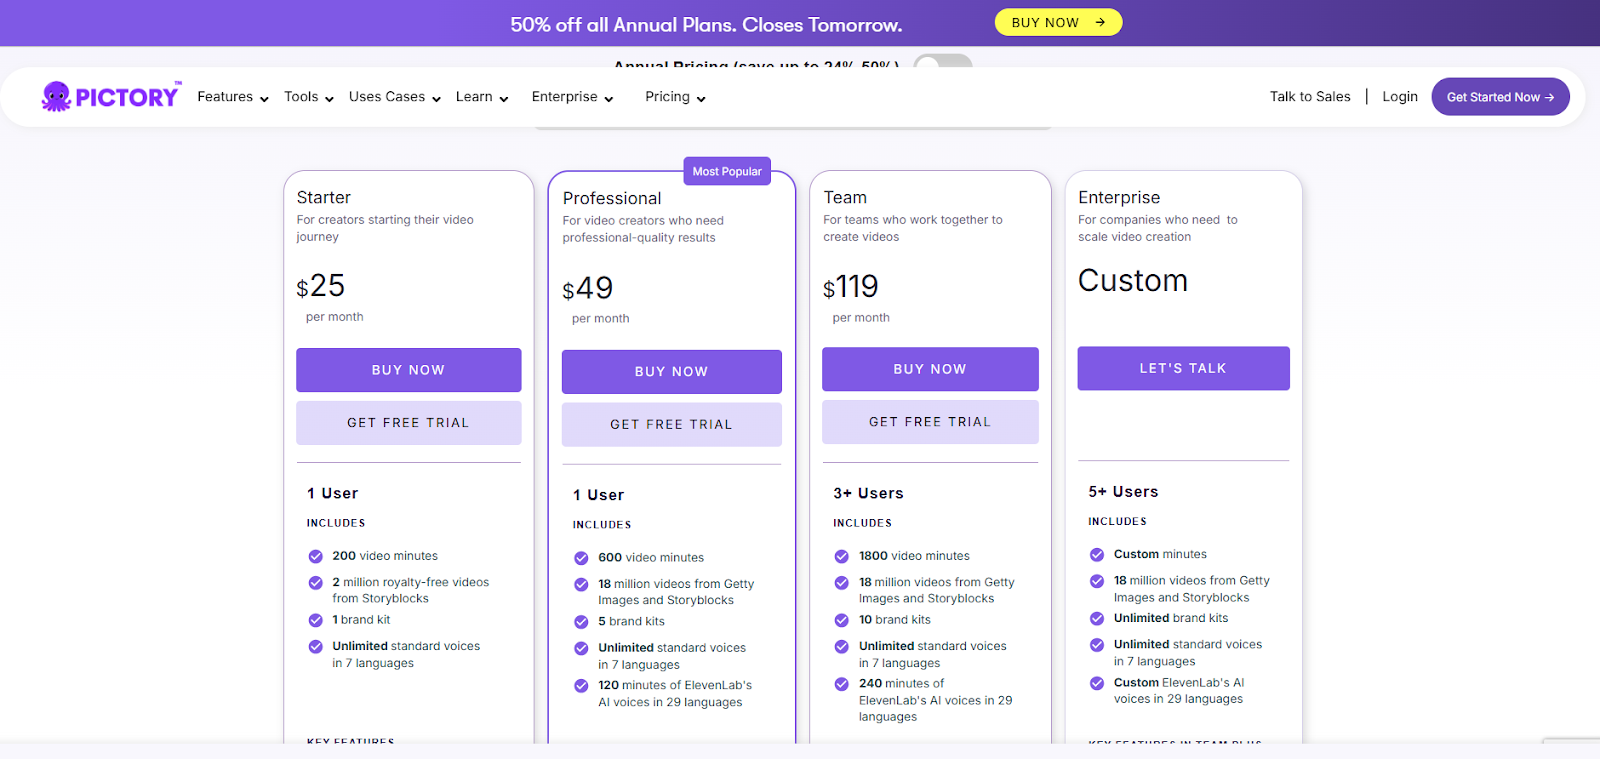Click checkmark by Professional 18 million videos
Image resolution: width=1600 pixels, height=759 pixels.
click(x=581, y=584)
